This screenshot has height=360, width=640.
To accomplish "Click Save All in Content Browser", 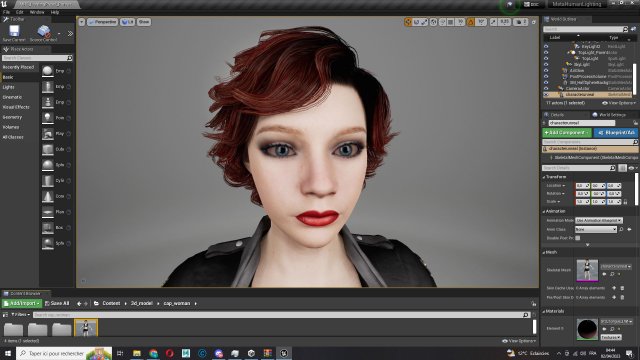I will [57, 303].
